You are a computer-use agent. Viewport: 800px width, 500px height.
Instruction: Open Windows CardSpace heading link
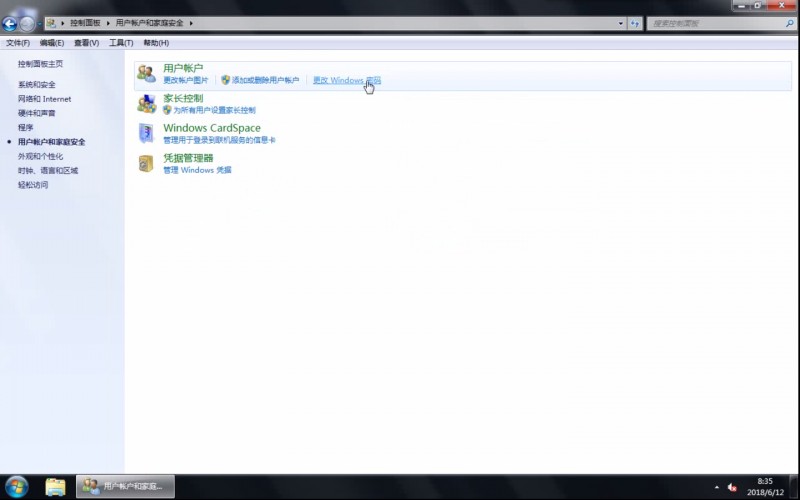[x=212, y=128]
